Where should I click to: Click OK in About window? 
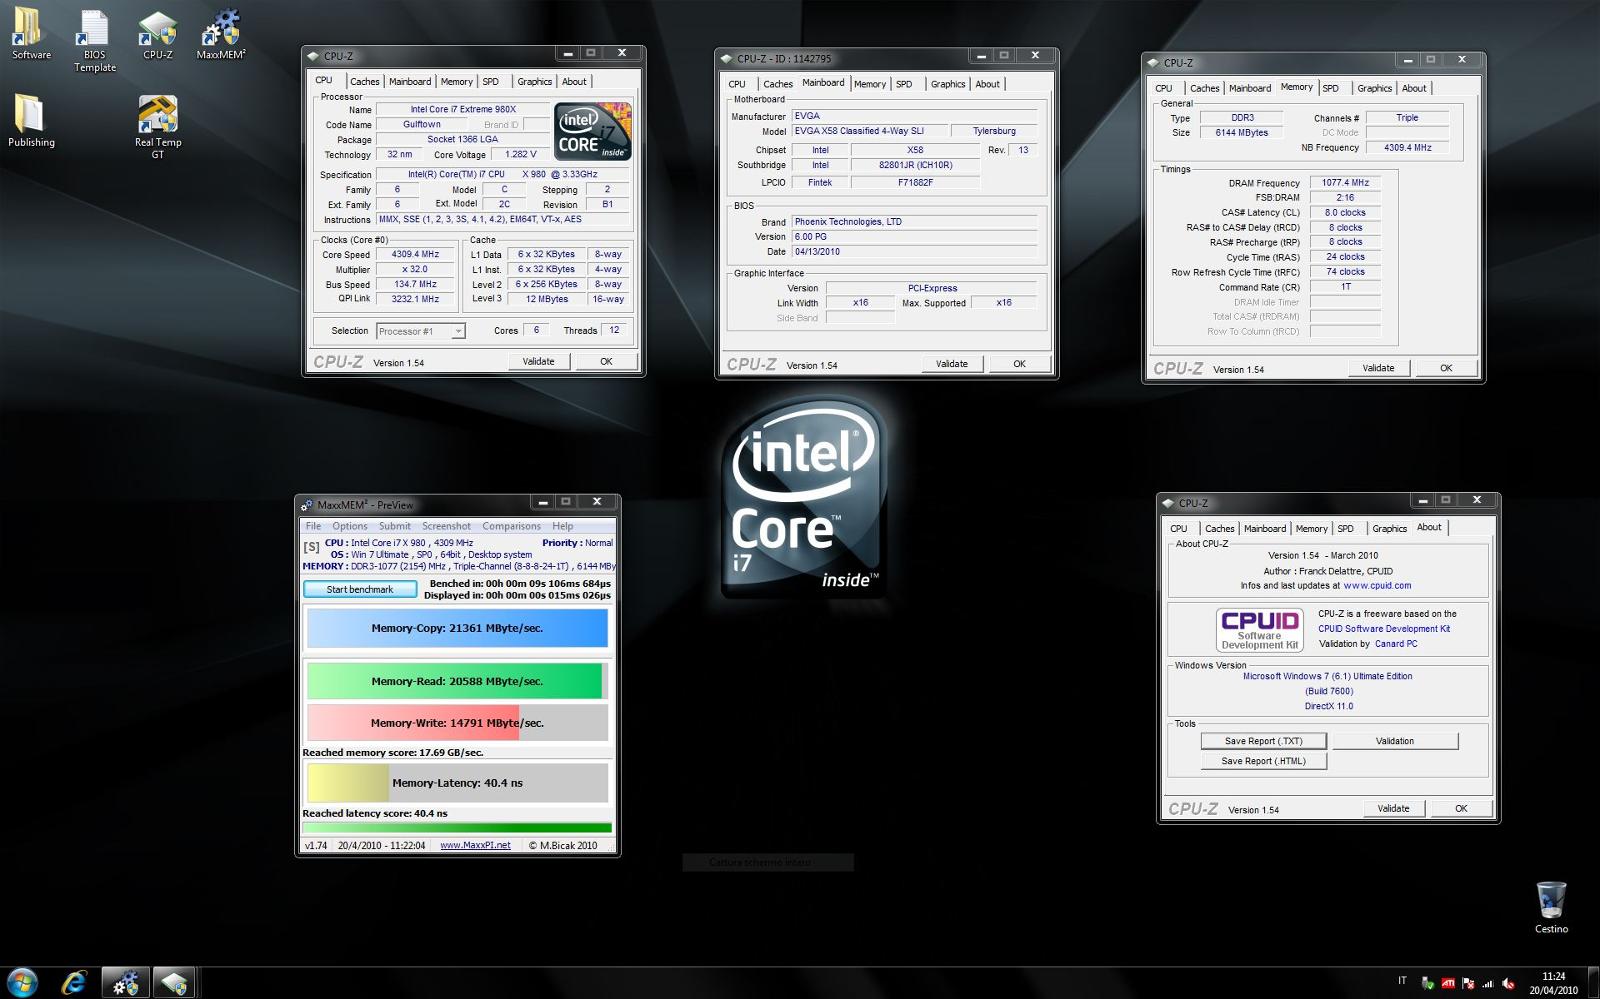click(1461, 808)
